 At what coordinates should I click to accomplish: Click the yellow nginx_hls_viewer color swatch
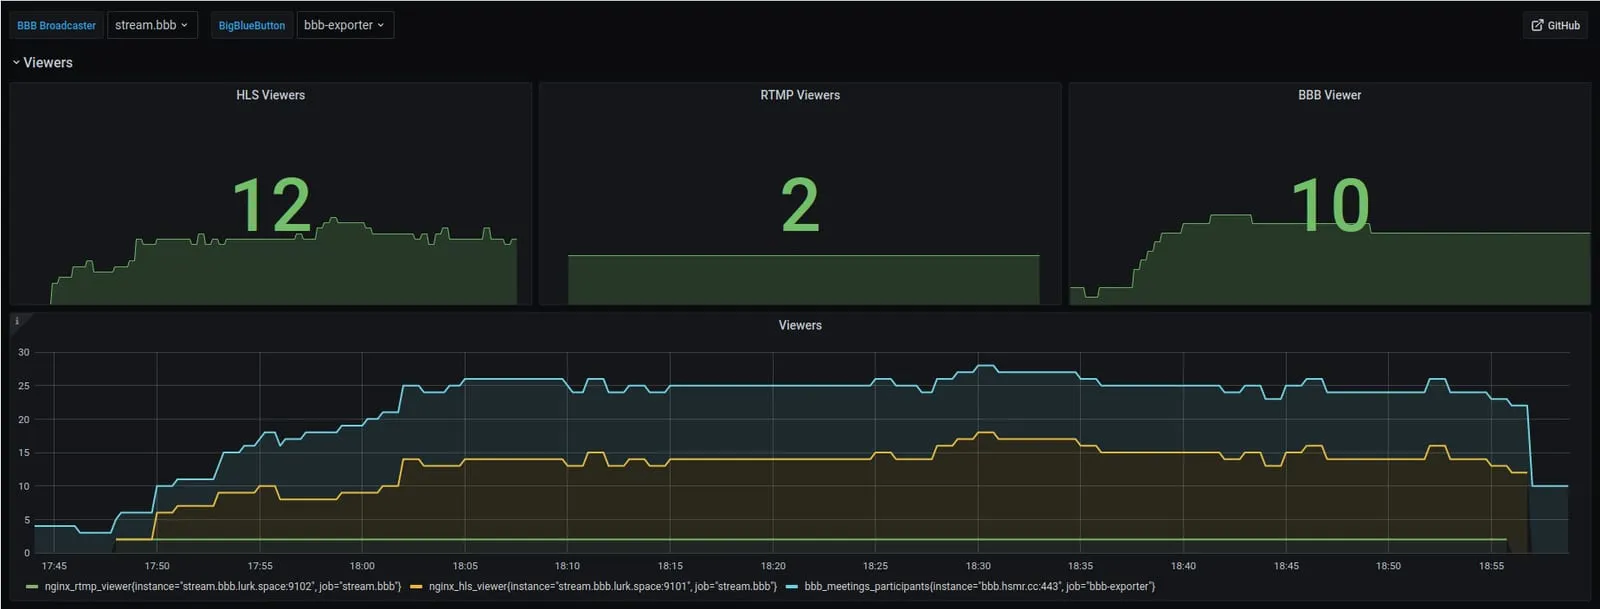(x=416, y=587)
